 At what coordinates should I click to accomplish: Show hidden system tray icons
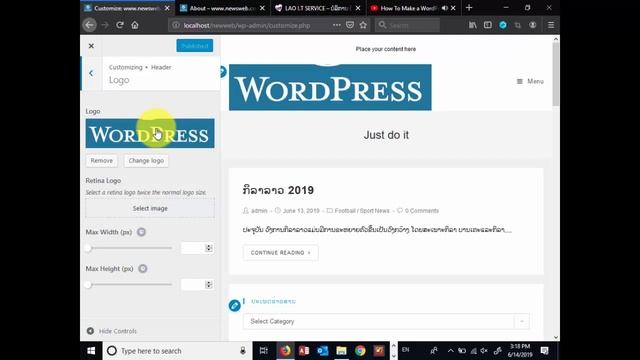click(x=450, y=351)
